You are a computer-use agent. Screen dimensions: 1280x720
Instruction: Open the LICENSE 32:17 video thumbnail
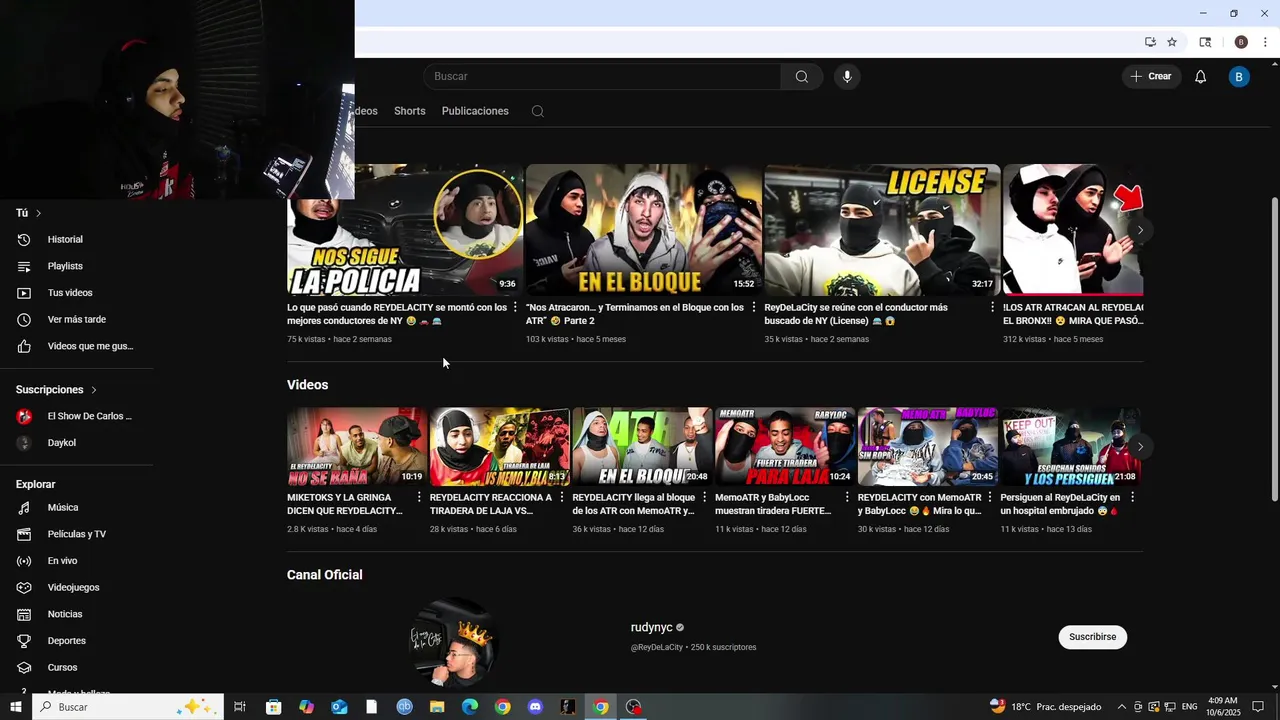tap(882, 230)
